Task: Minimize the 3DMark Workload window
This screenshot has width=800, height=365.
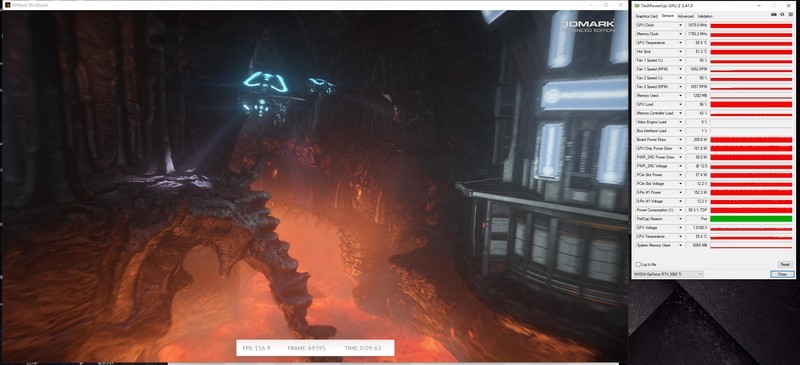Action: click(x=591, y=5)
